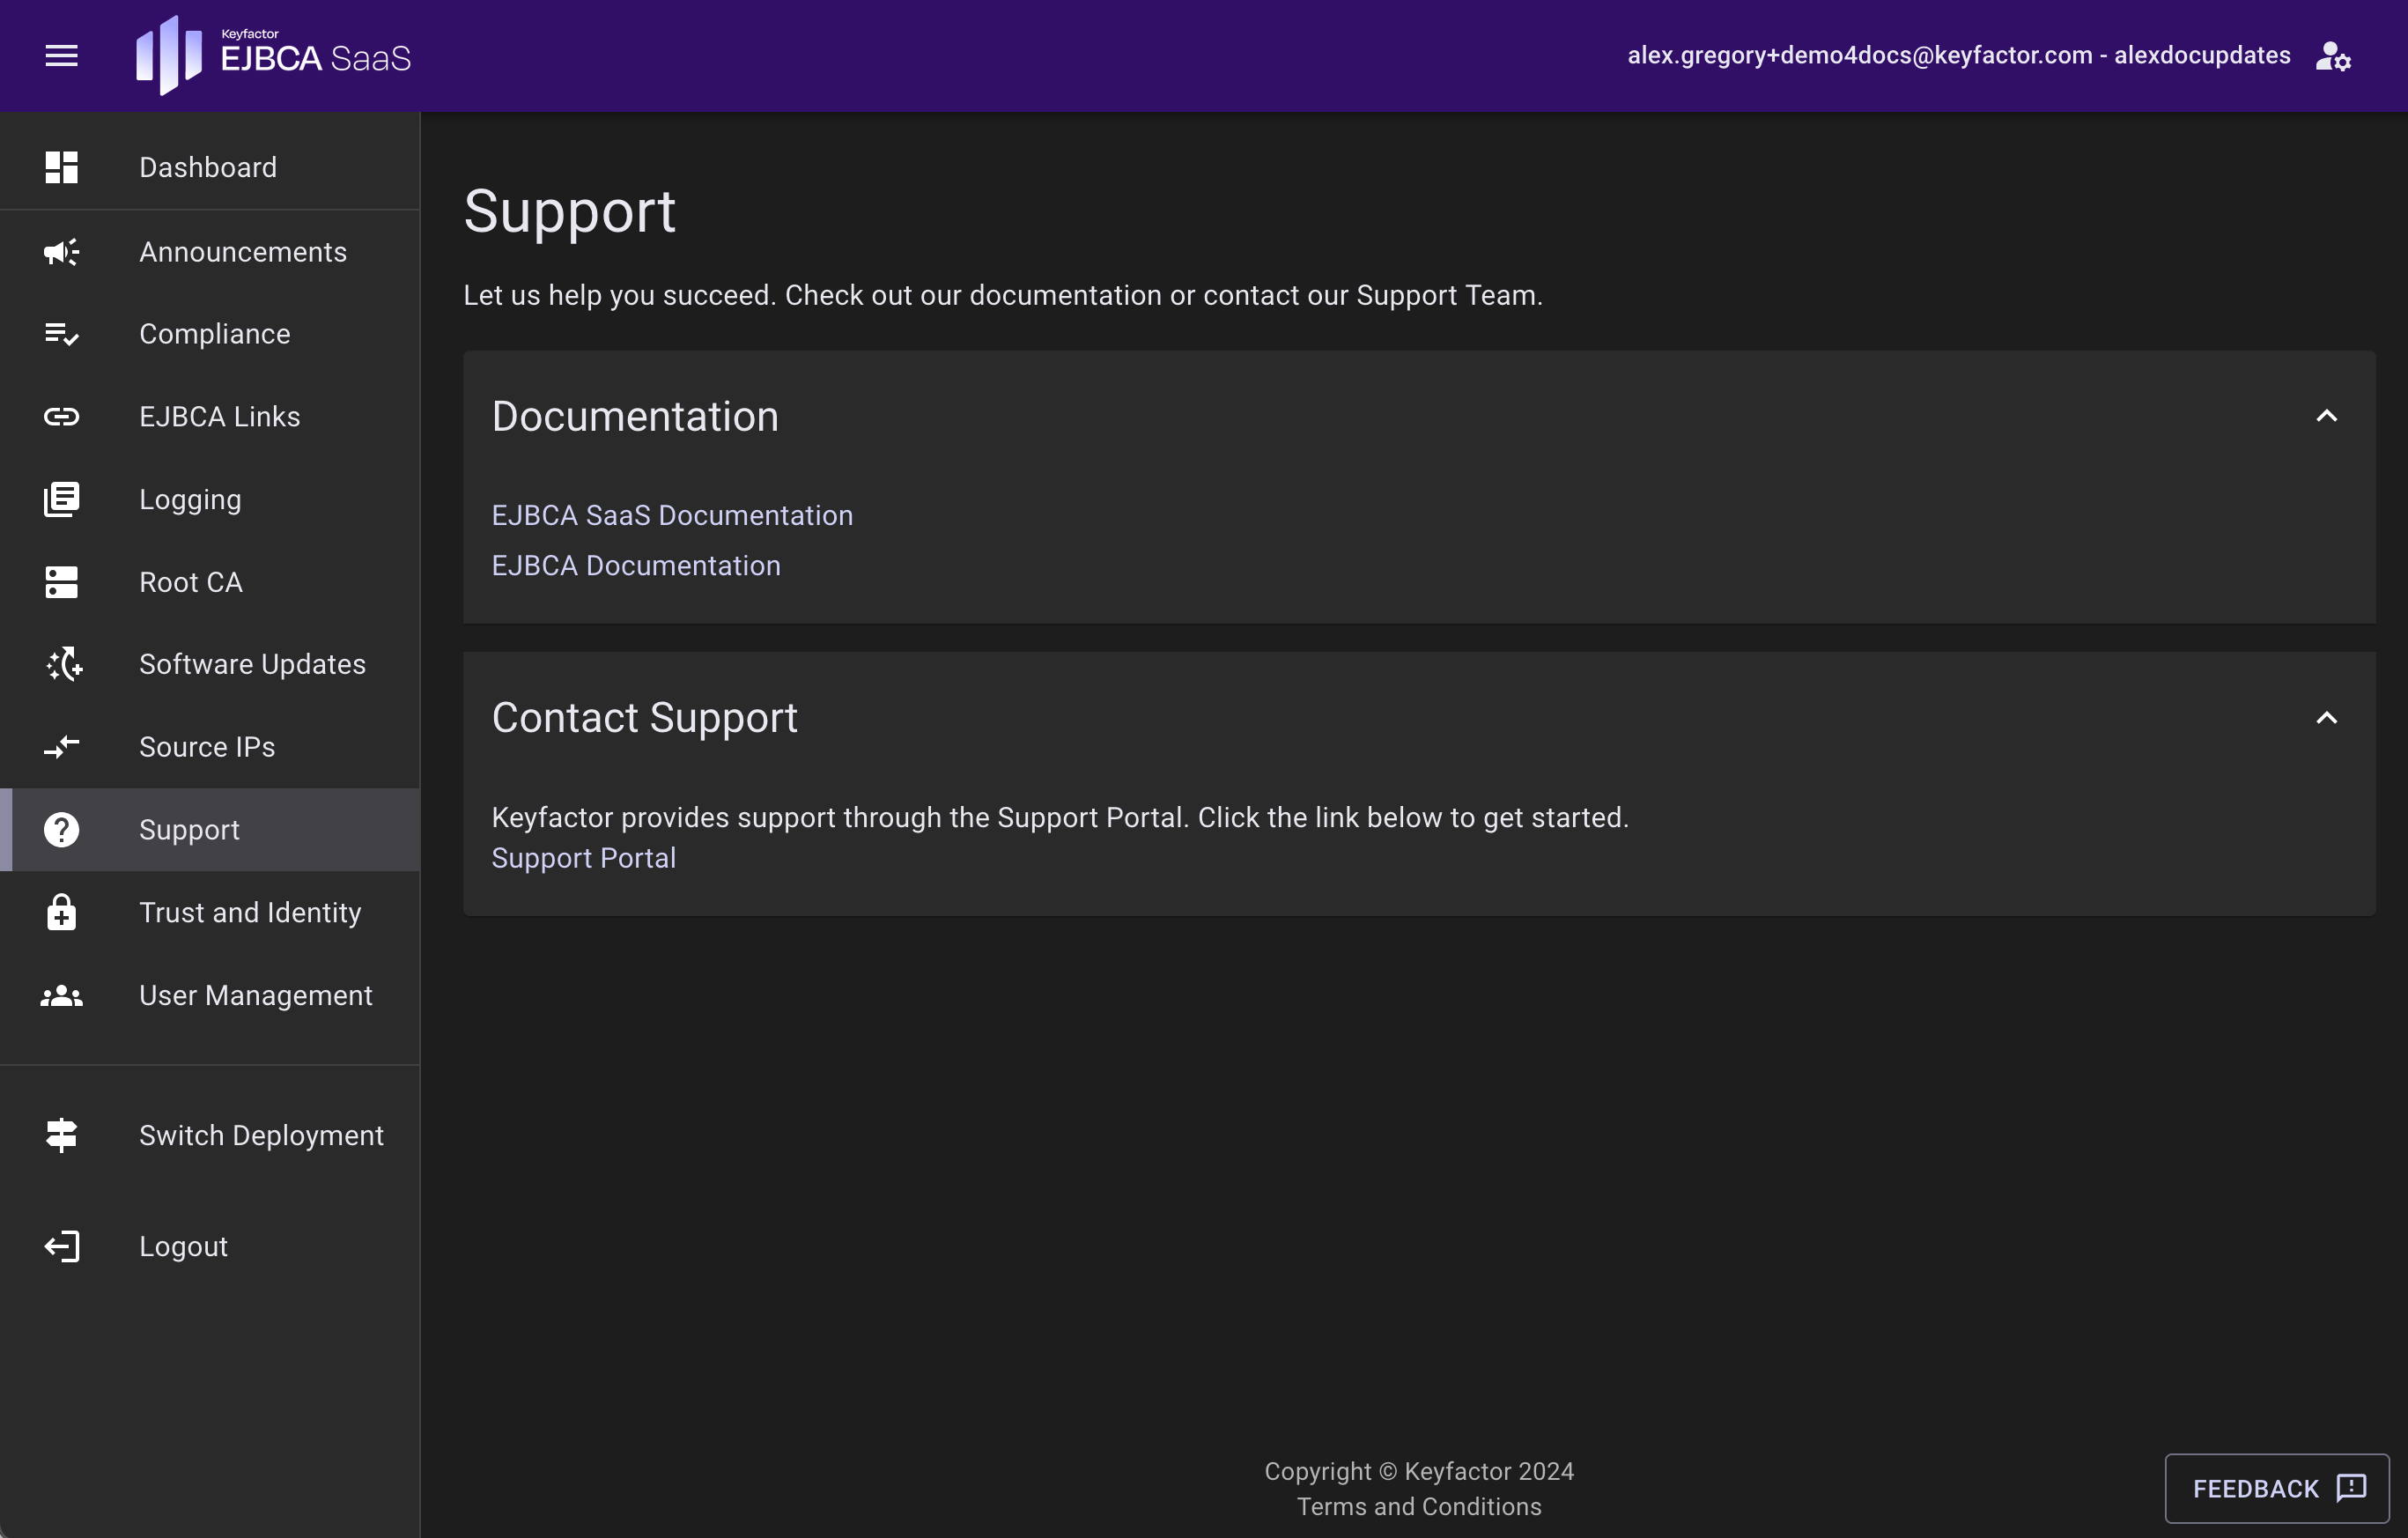Go to User Management page
This screenshot has height=1538, width=2408.
coord(255,995)
